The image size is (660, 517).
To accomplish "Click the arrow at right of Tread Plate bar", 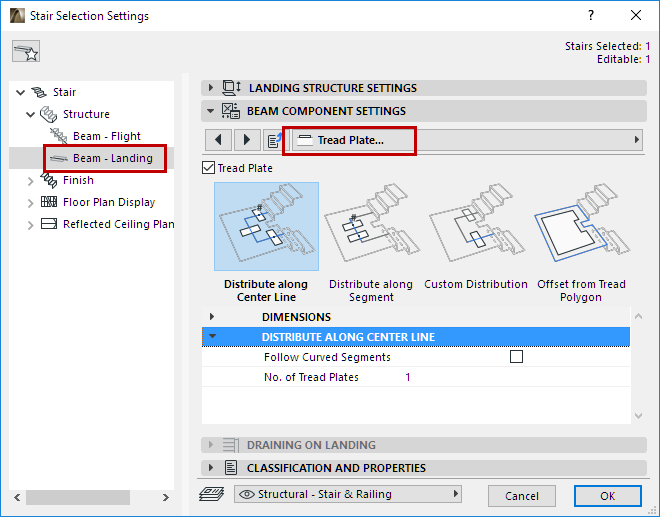I will tap(636, 140).
